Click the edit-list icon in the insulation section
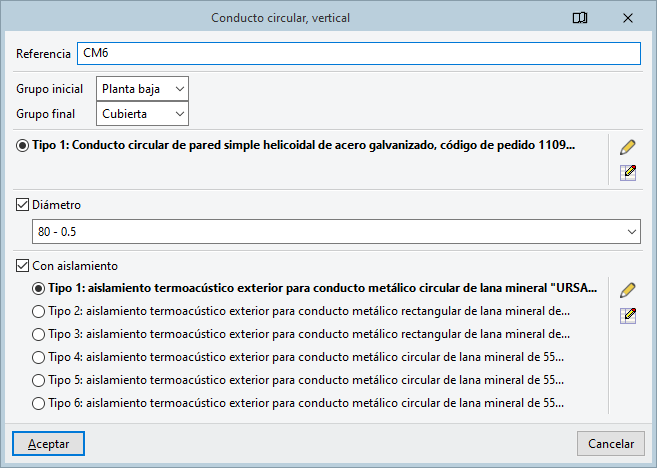657x468 pixels. tap(628, 316)
